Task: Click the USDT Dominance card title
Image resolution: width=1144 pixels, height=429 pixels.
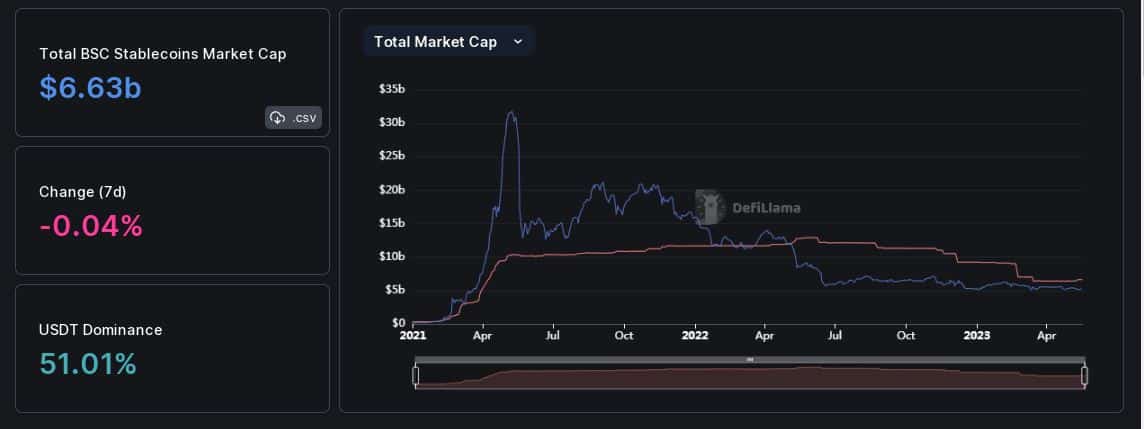Action: [101, 330]
